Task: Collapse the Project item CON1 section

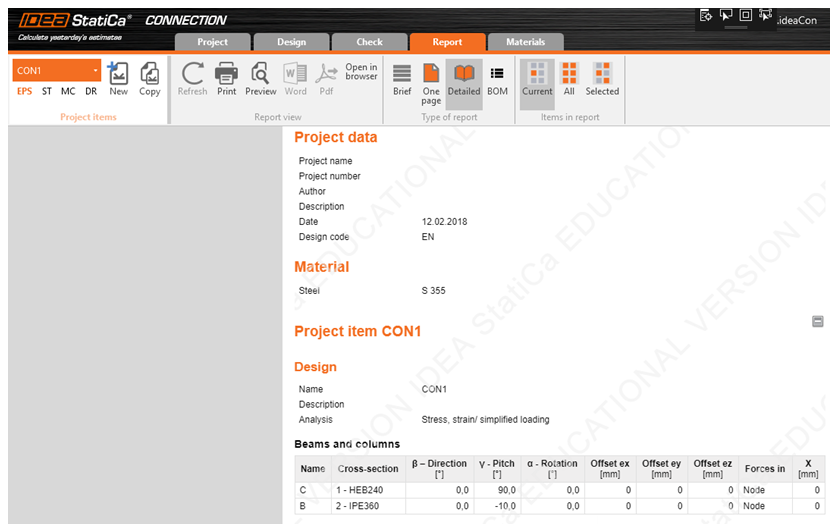Action: 817,321
